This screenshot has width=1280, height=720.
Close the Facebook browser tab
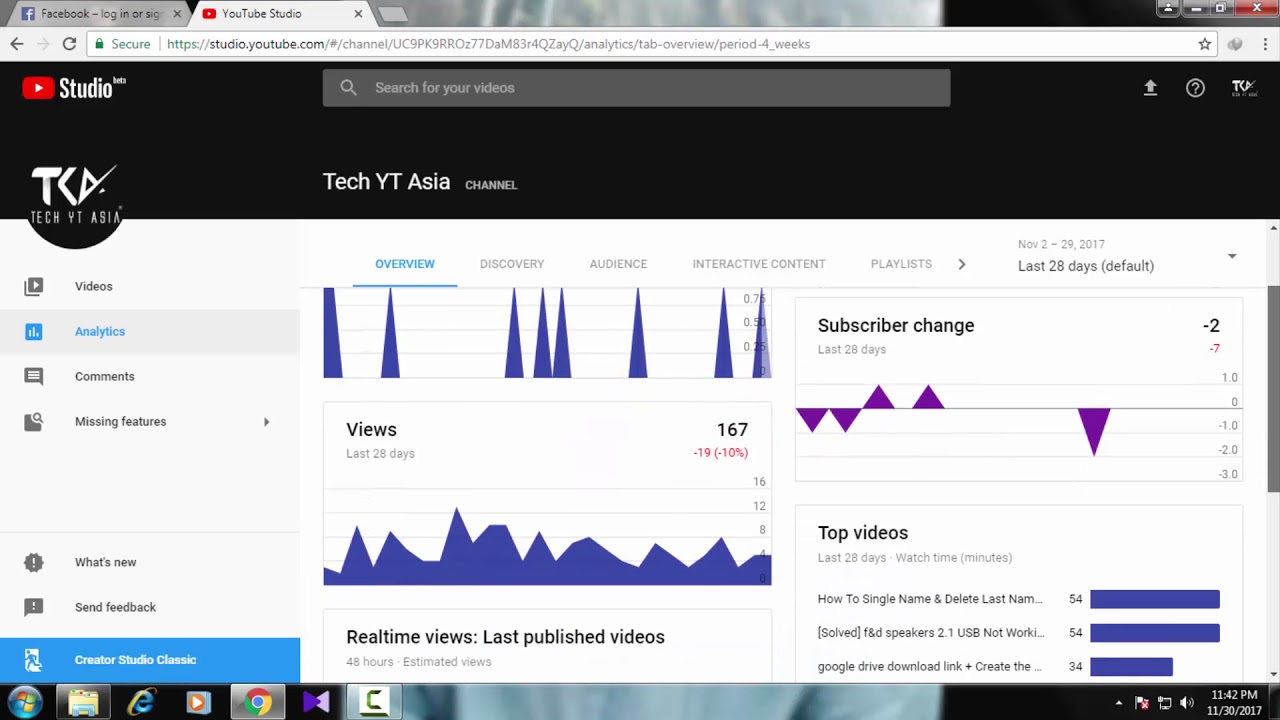(x=177, y=14)
